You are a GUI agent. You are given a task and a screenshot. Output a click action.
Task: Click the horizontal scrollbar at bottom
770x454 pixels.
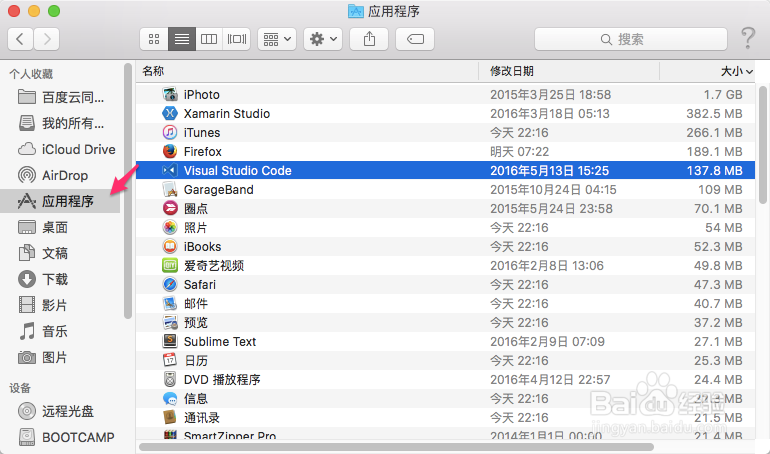[396, 447]
